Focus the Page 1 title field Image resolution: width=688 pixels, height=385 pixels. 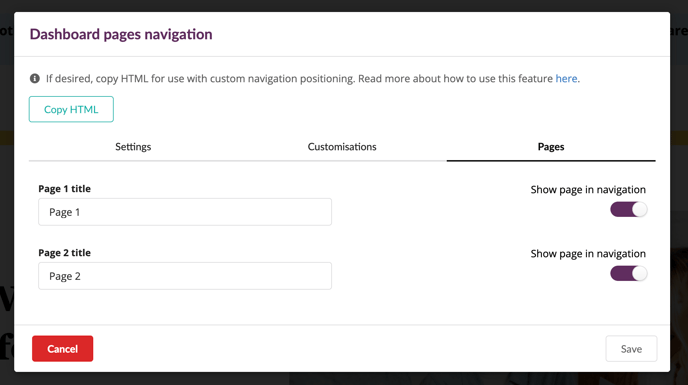[x=185, y=212]
